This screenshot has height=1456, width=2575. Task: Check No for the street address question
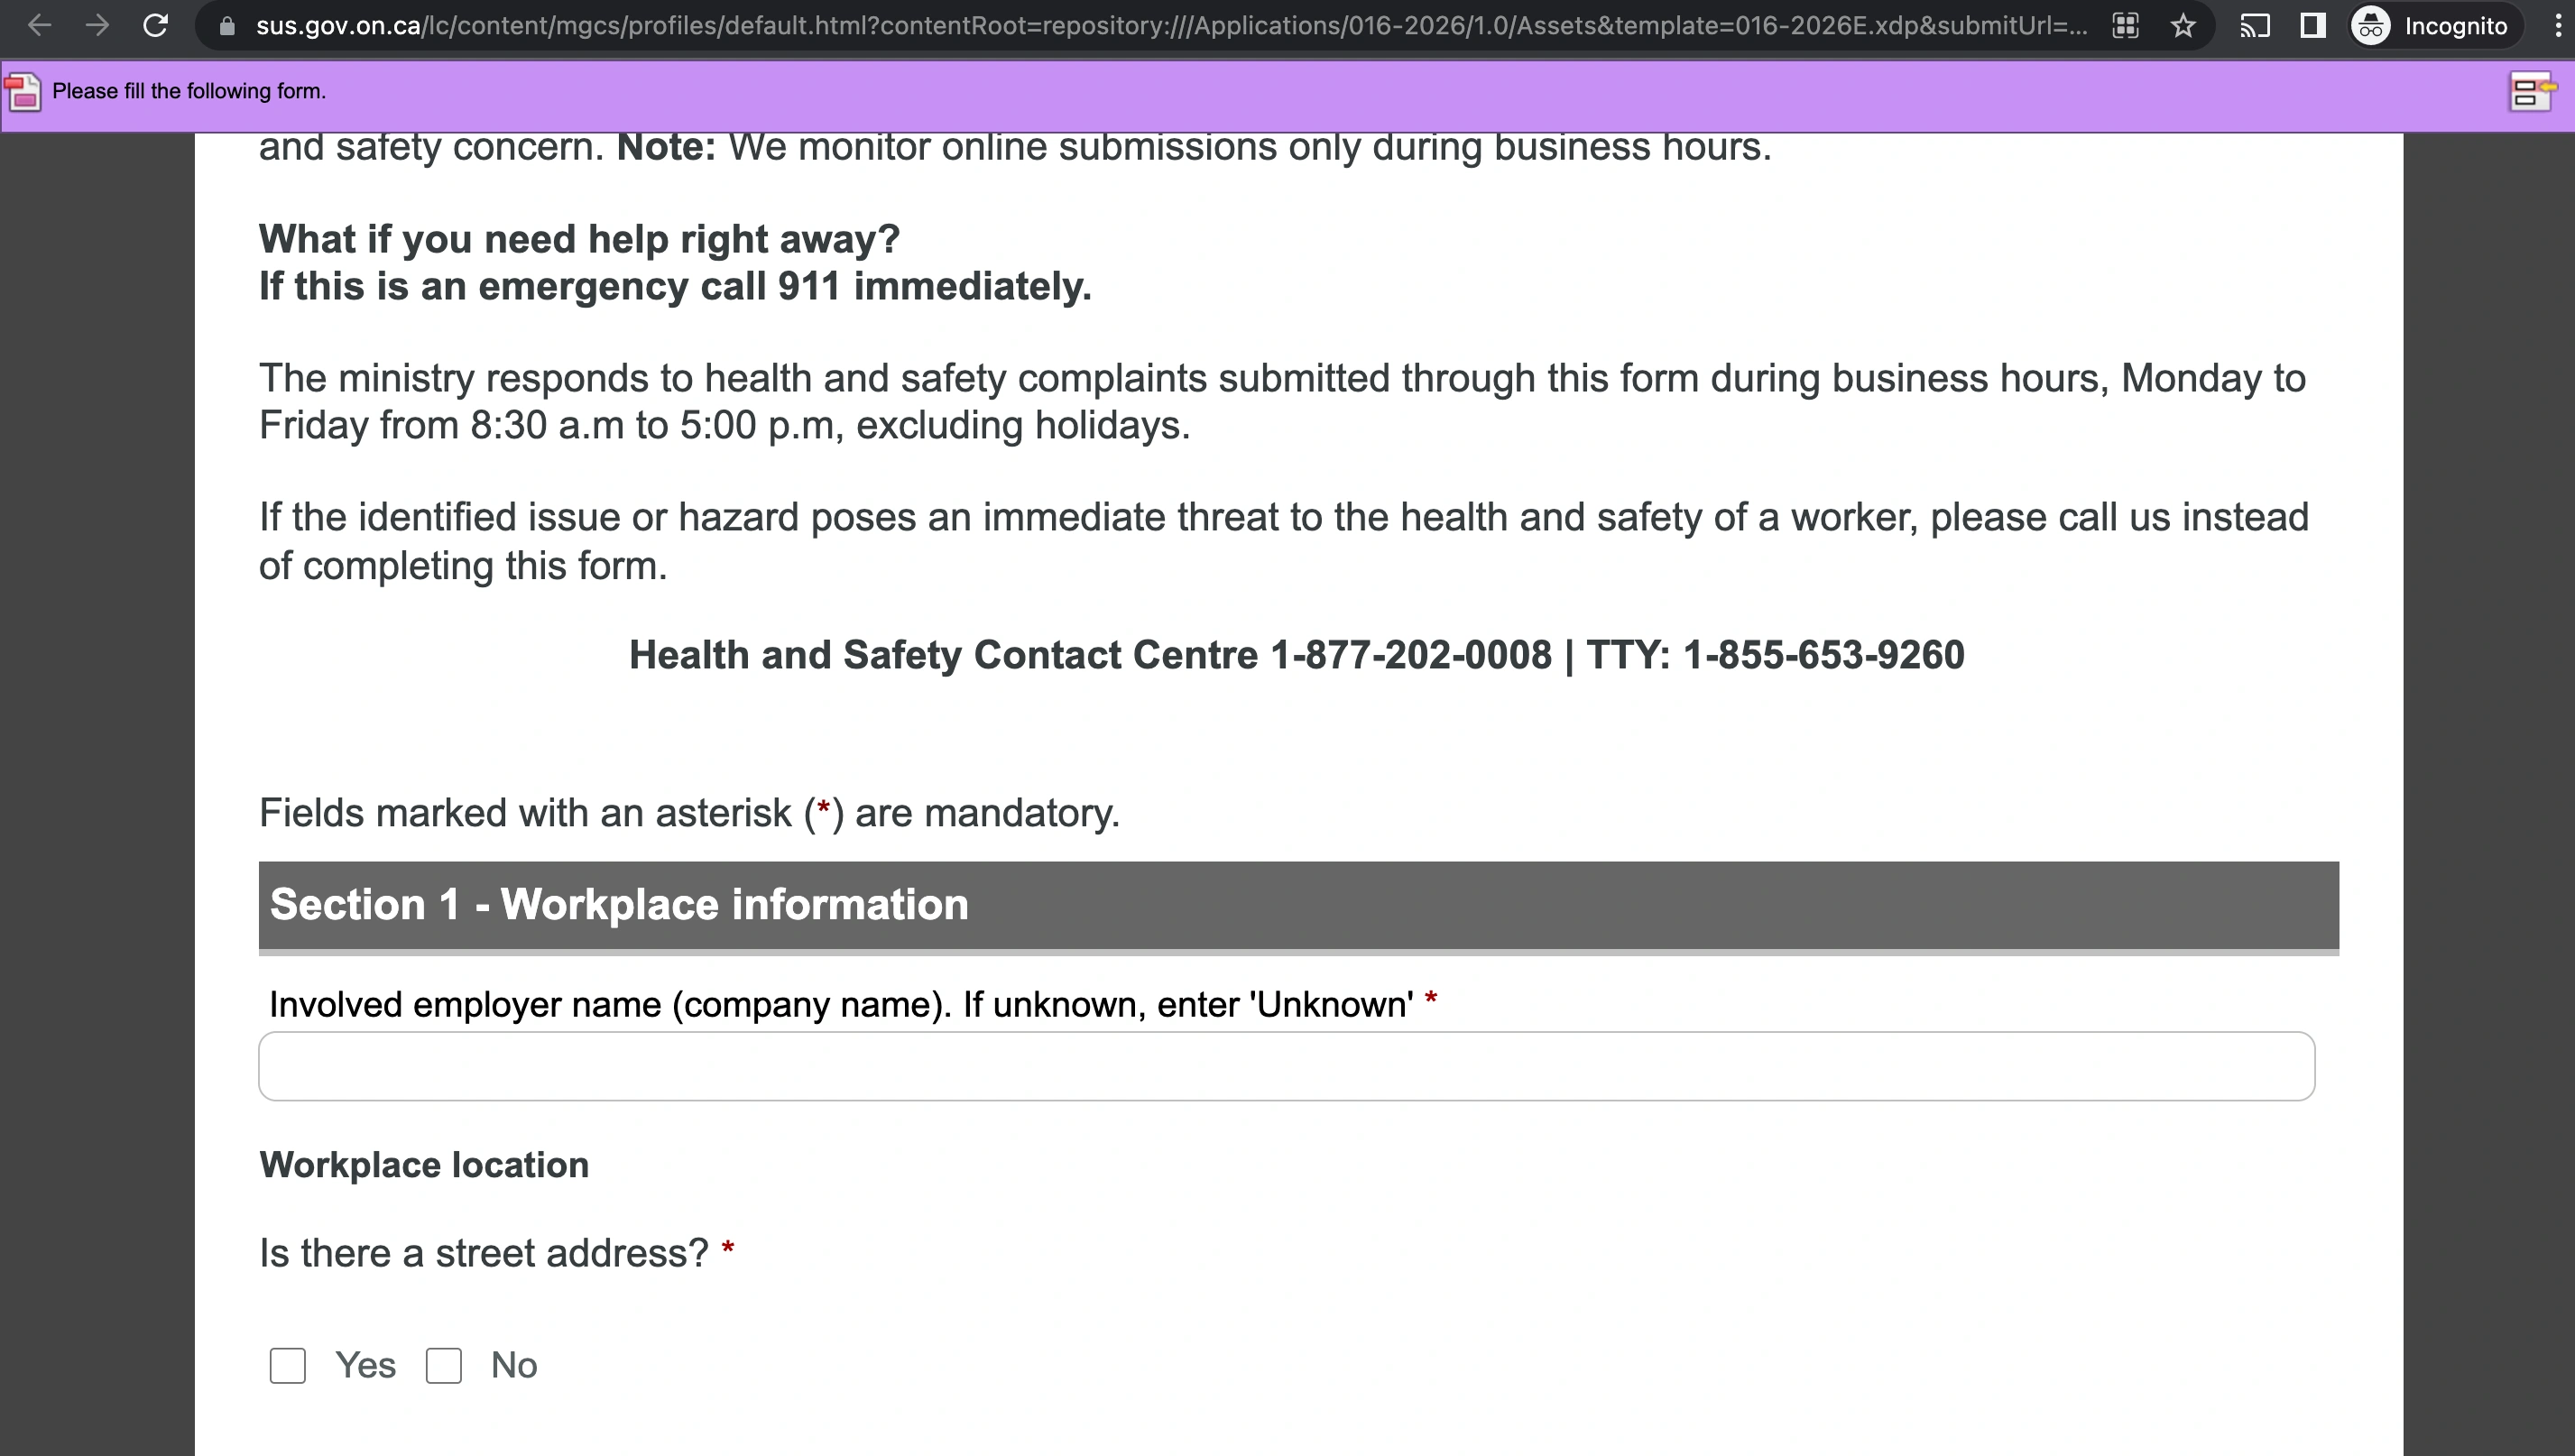(x=444, y=1365)
